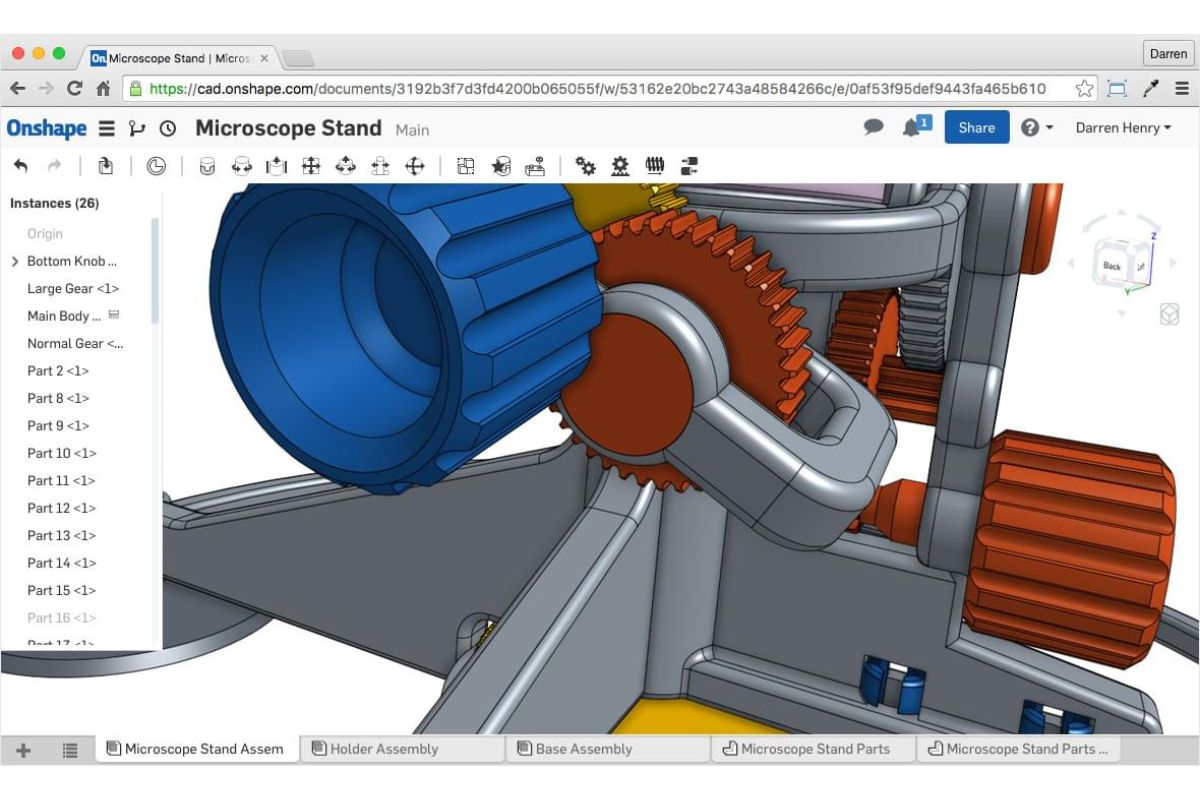Image resolution: width=1200 pixels, height=800 pixels.
Task: Select Normal Gear instance in list
Action: pos(75,343)
